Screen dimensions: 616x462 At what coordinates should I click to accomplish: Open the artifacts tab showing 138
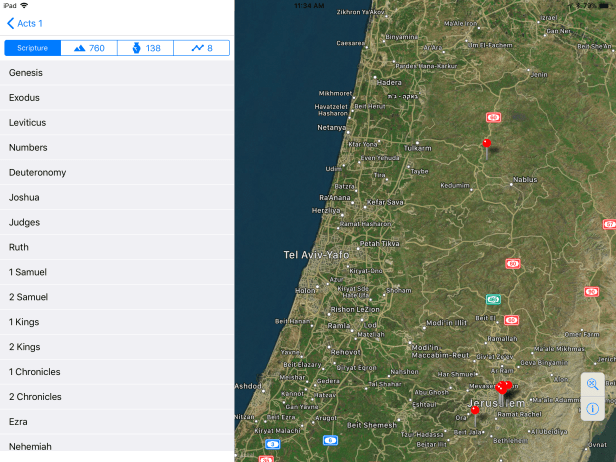145,48
